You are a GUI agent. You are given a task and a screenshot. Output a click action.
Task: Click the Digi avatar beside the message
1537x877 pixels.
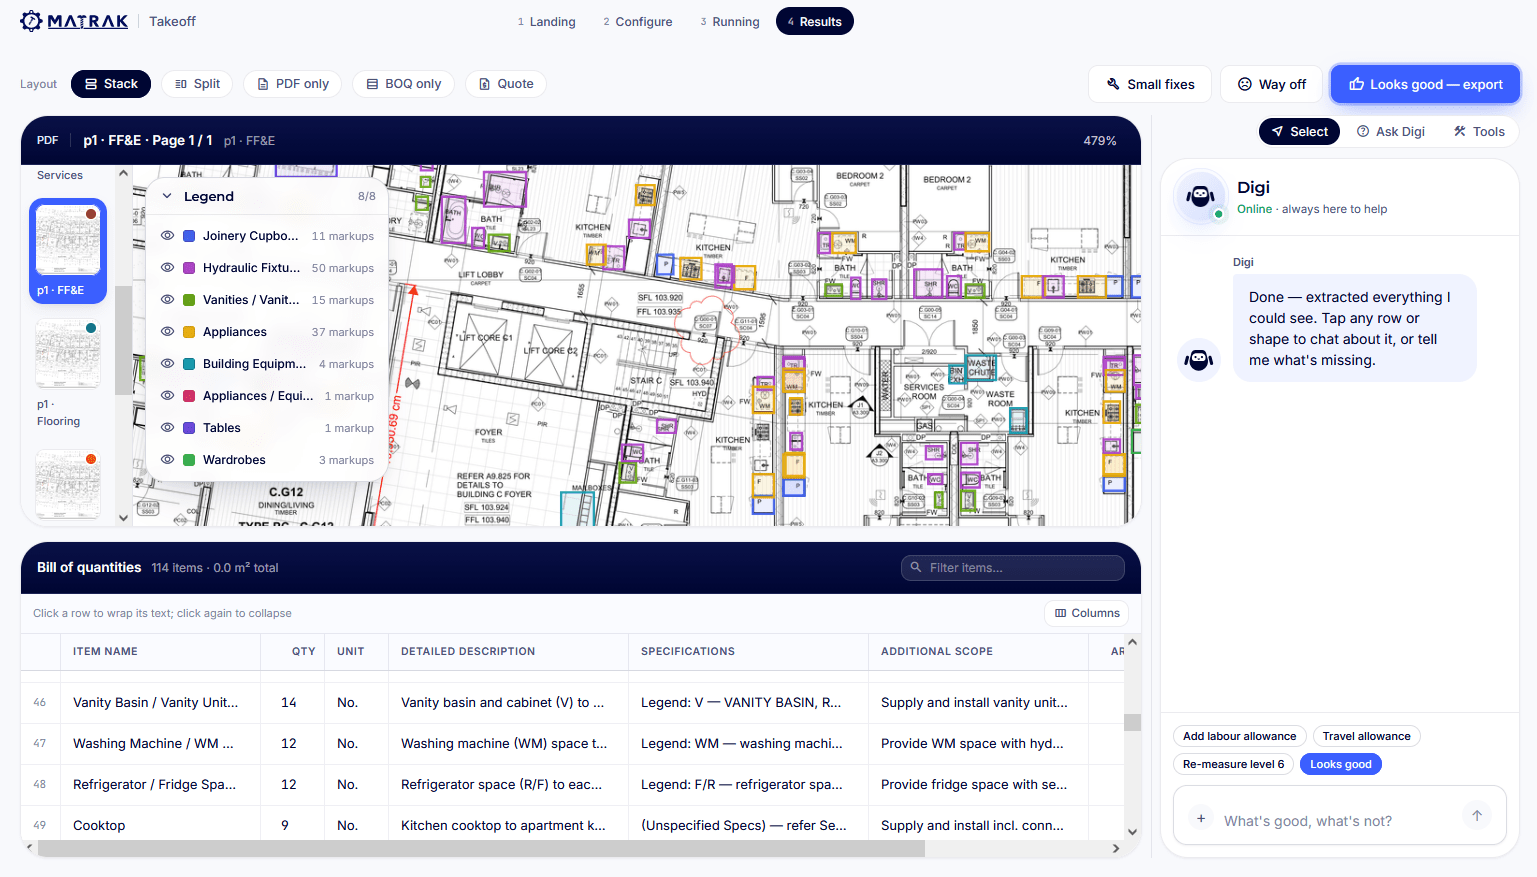point(1199,359)
